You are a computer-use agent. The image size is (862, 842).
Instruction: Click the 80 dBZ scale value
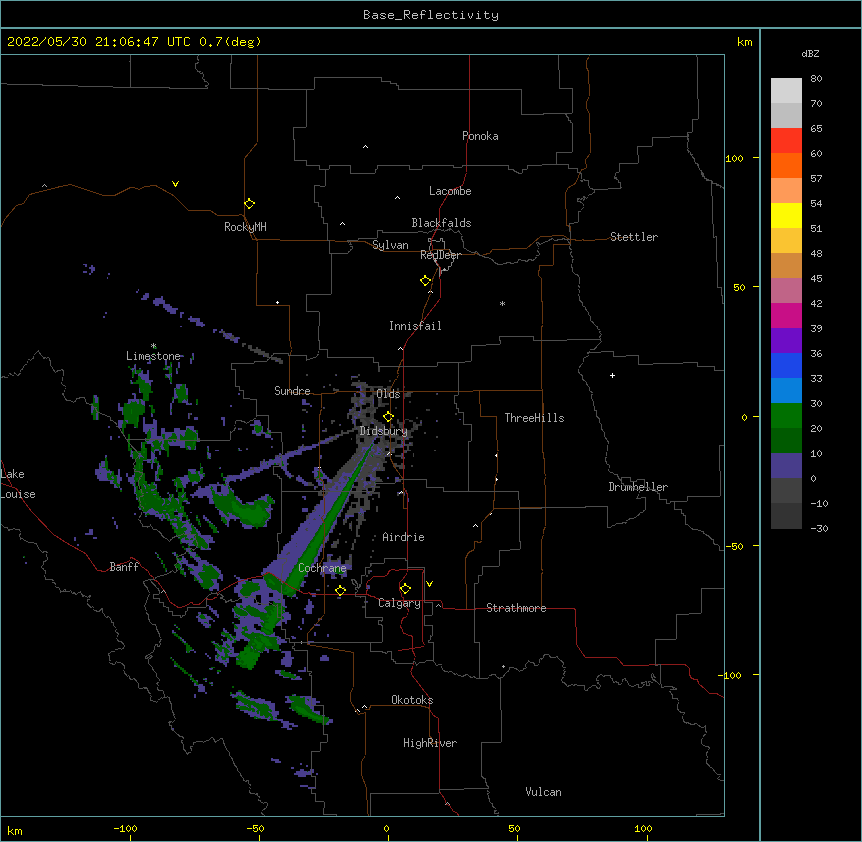coord(816,79)
